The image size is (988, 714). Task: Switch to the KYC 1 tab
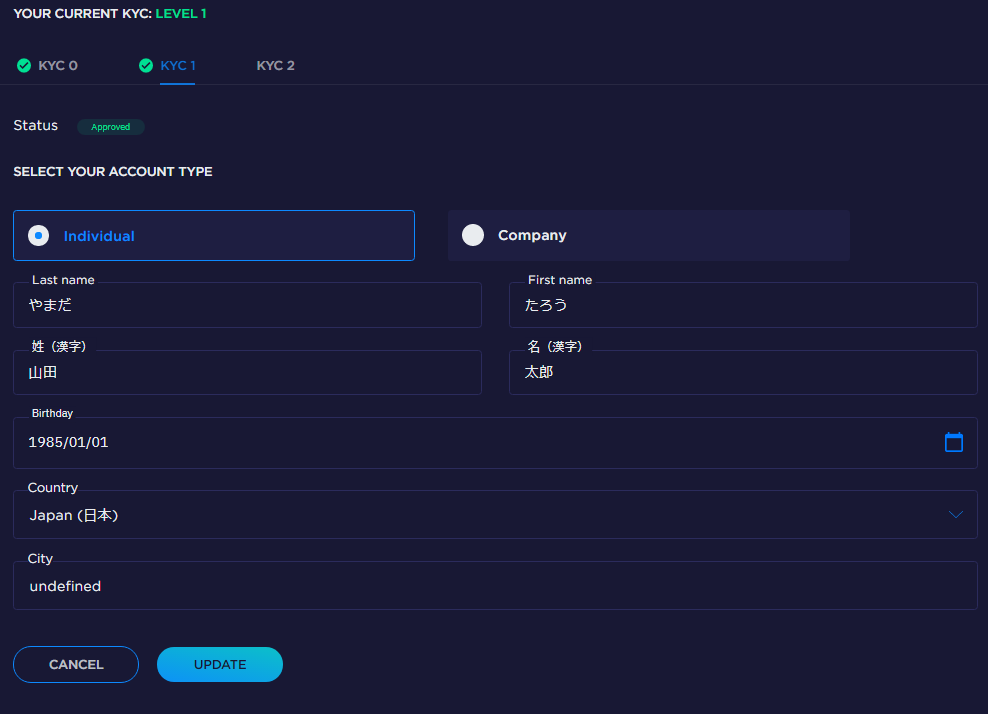178,66
